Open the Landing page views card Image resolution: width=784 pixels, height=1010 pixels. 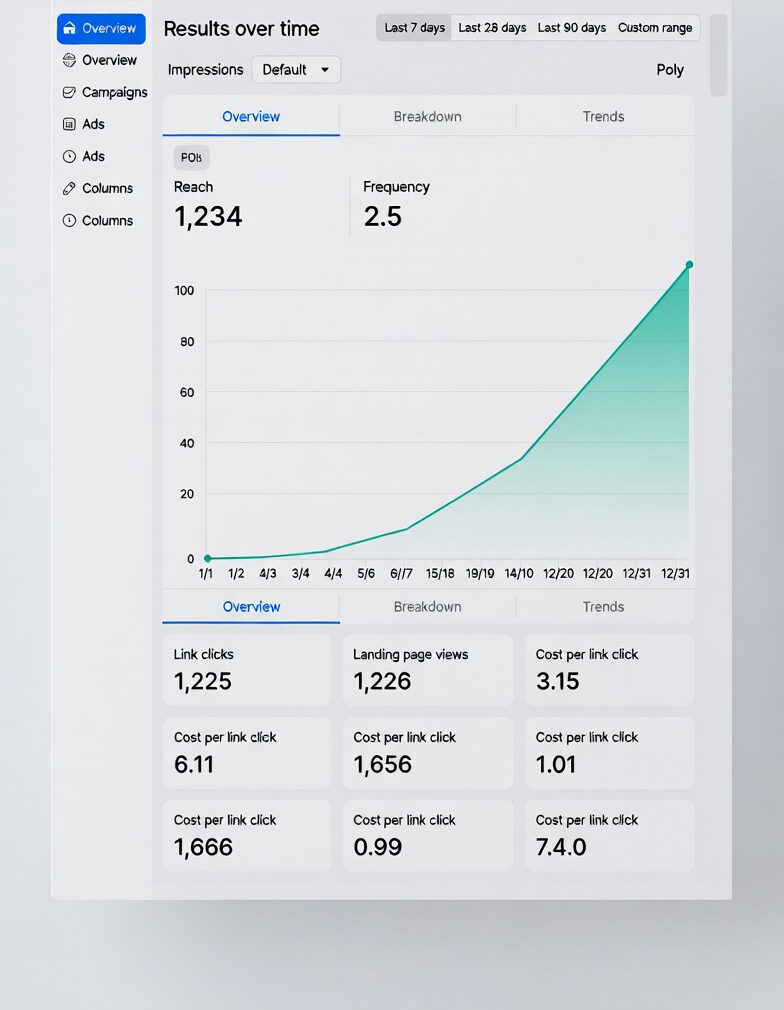427,670
